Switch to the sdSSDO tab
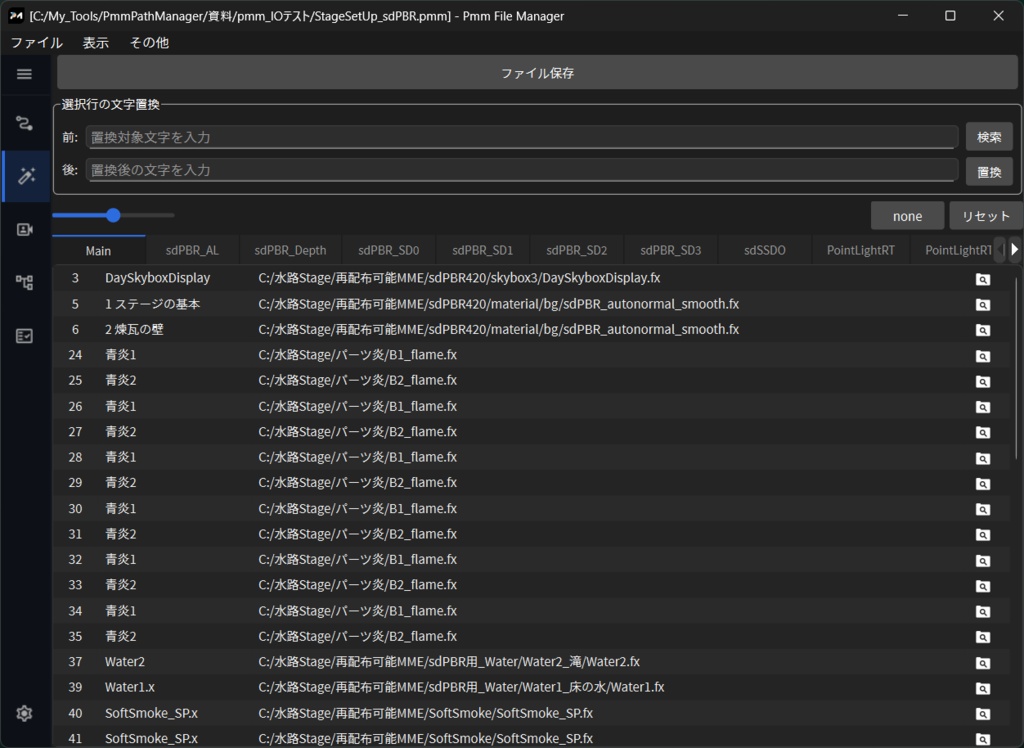 (x=764, y=249)
